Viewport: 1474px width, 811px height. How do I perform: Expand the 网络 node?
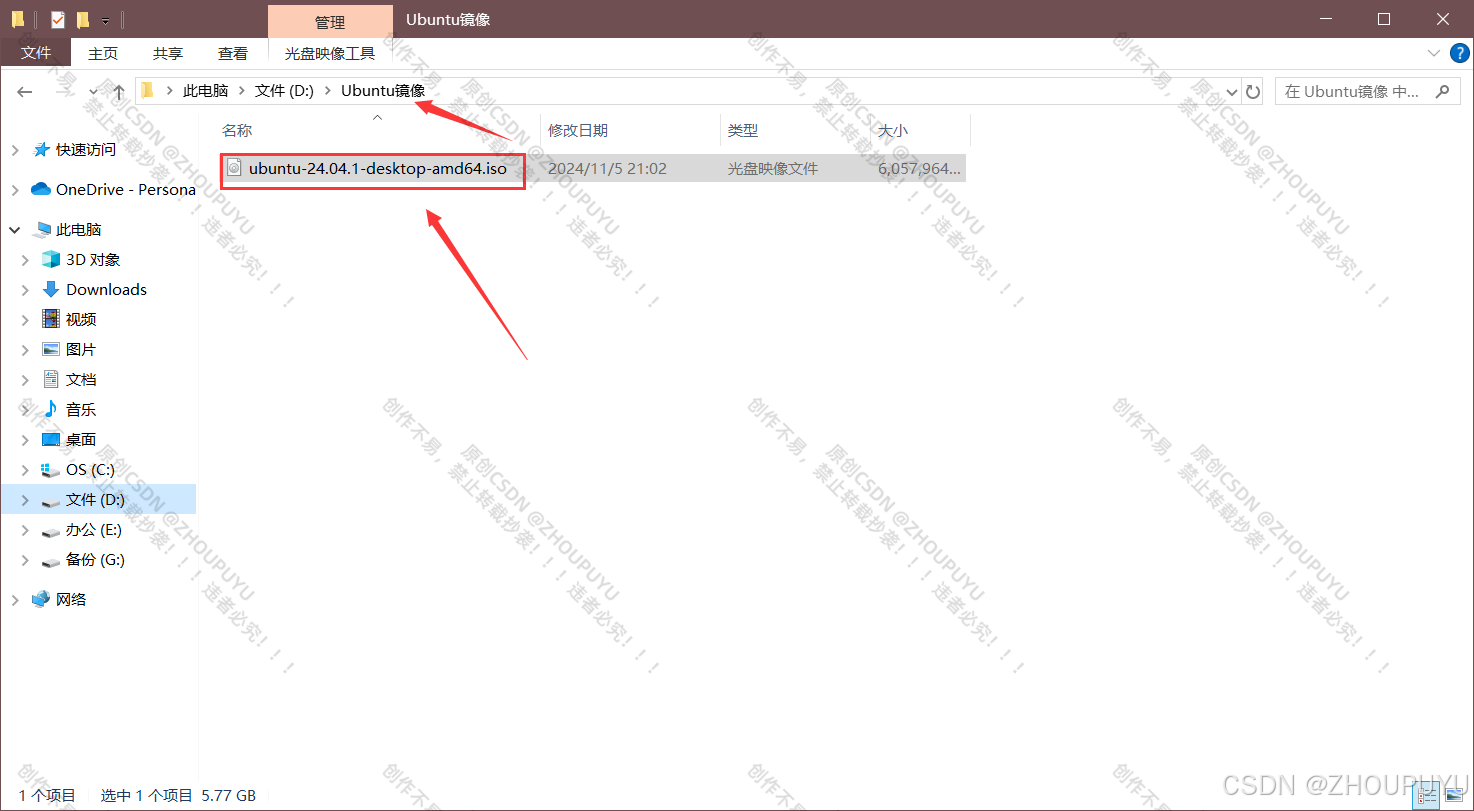15,600
